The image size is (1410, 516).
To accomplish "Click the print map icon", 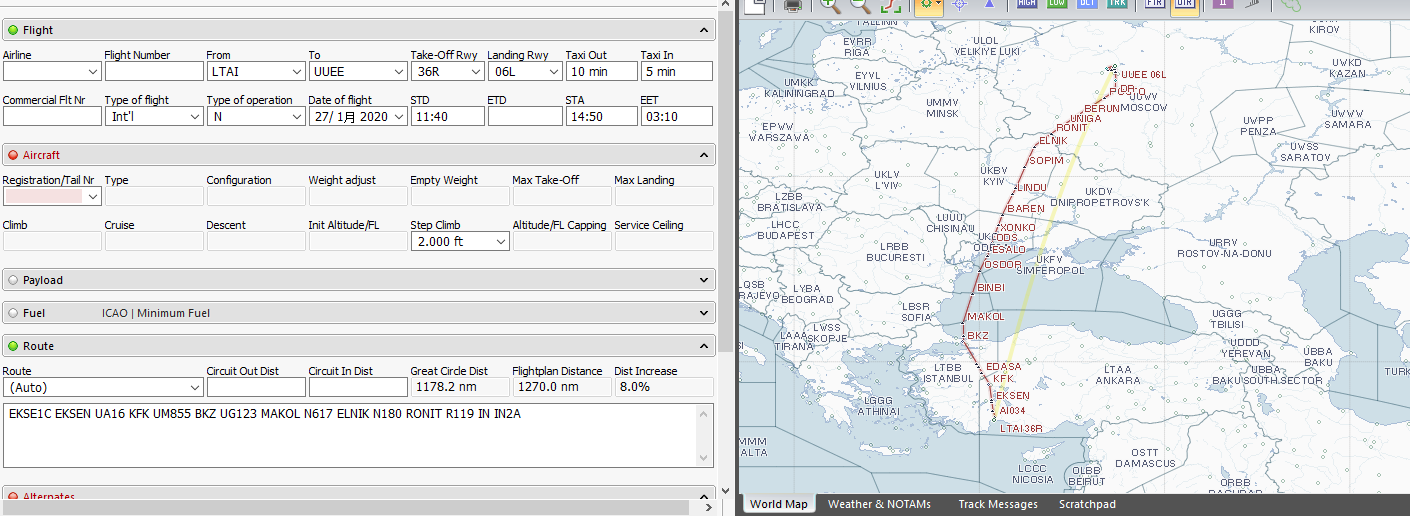I will pos(793,4).
